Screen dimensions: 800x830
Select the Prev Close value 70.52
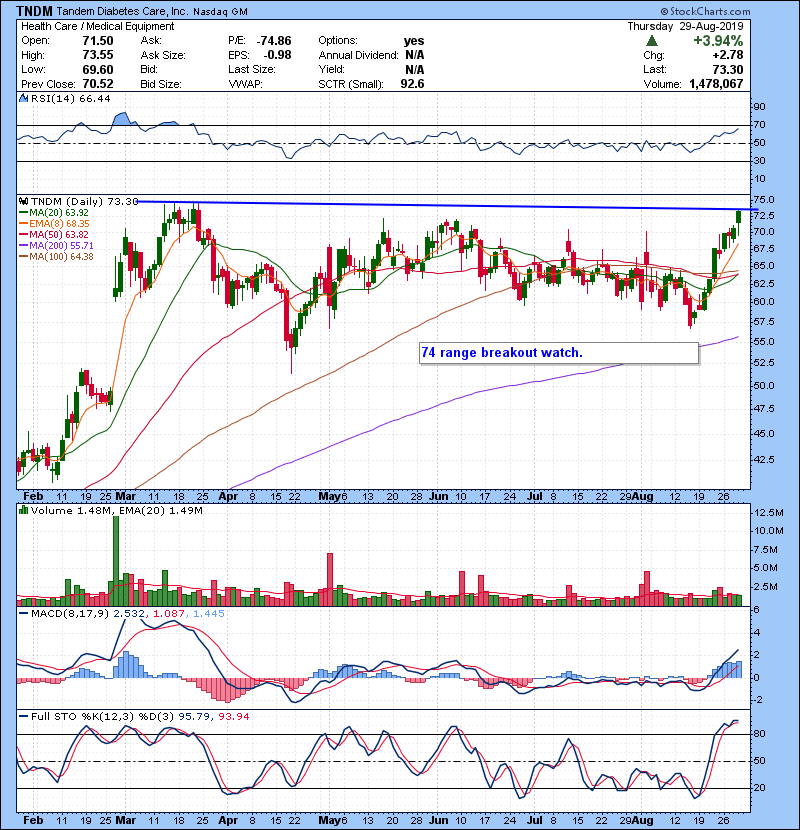pos(98,84)
